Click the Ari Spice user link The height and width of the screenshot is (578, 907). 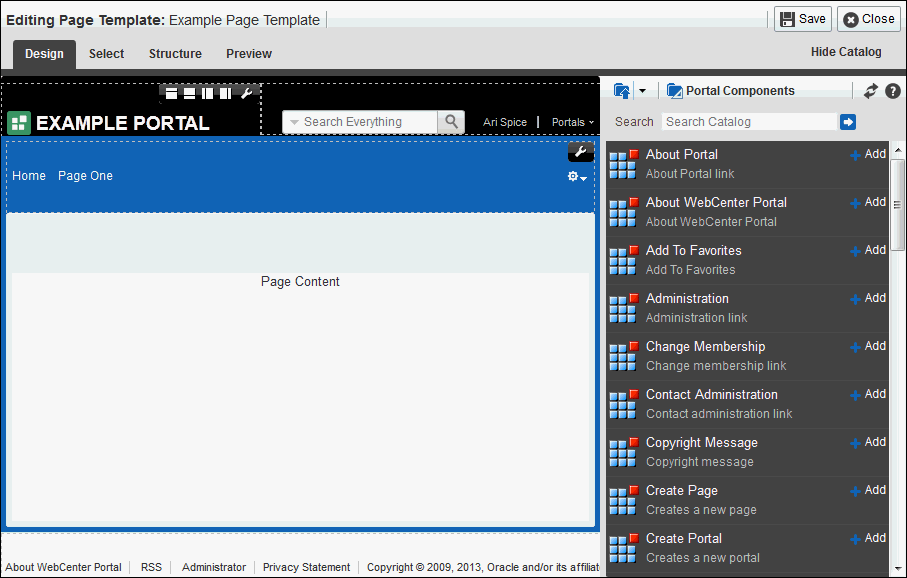coord(505,122)
